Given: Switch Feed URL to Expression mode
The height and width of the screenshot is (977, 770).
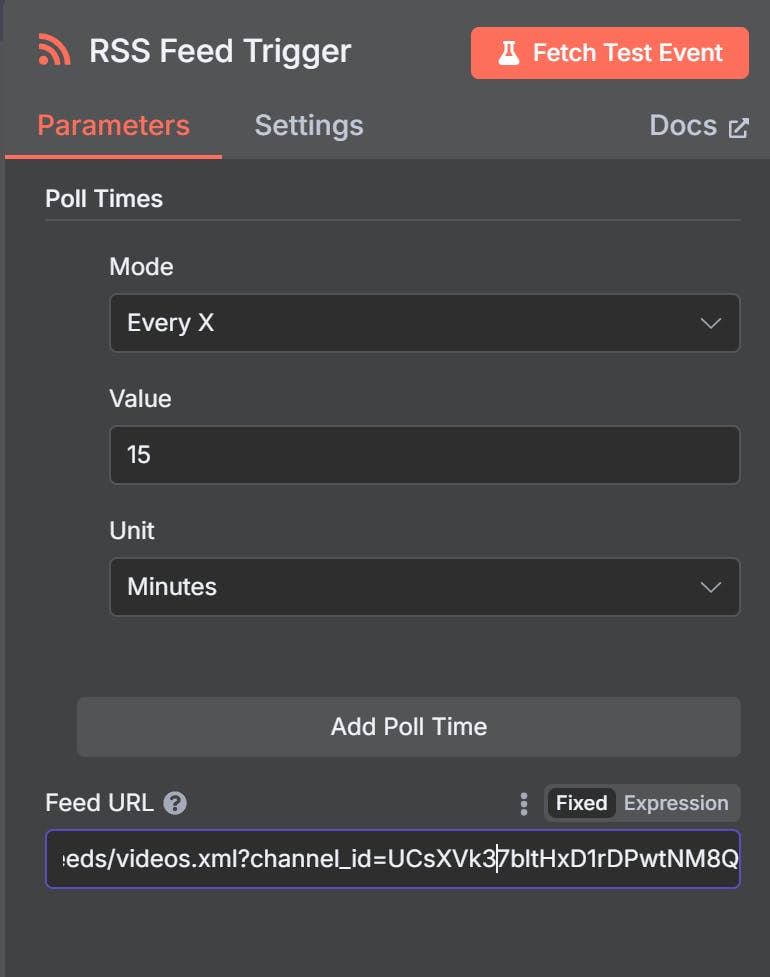Looking at the screenshot, I should click(x=676, y=803).
